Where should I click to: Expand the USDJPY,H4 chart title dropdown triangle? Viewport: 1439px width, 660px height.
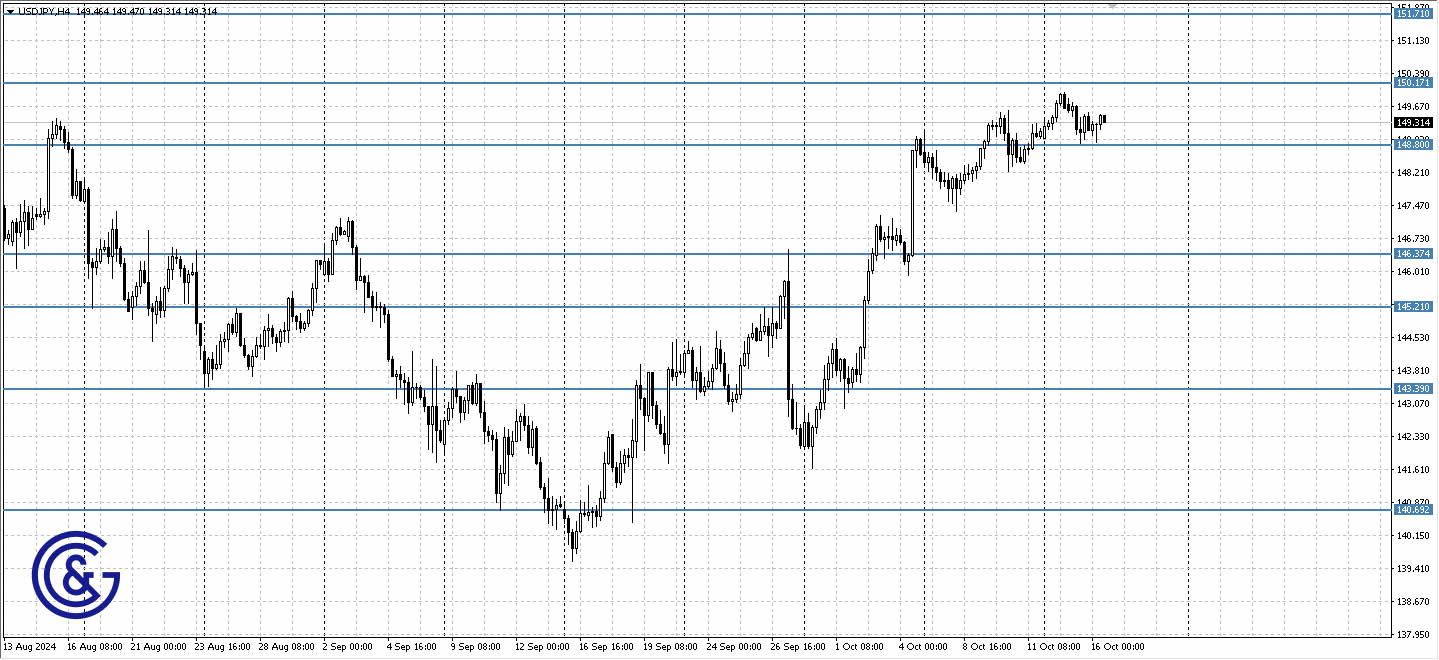10,11
